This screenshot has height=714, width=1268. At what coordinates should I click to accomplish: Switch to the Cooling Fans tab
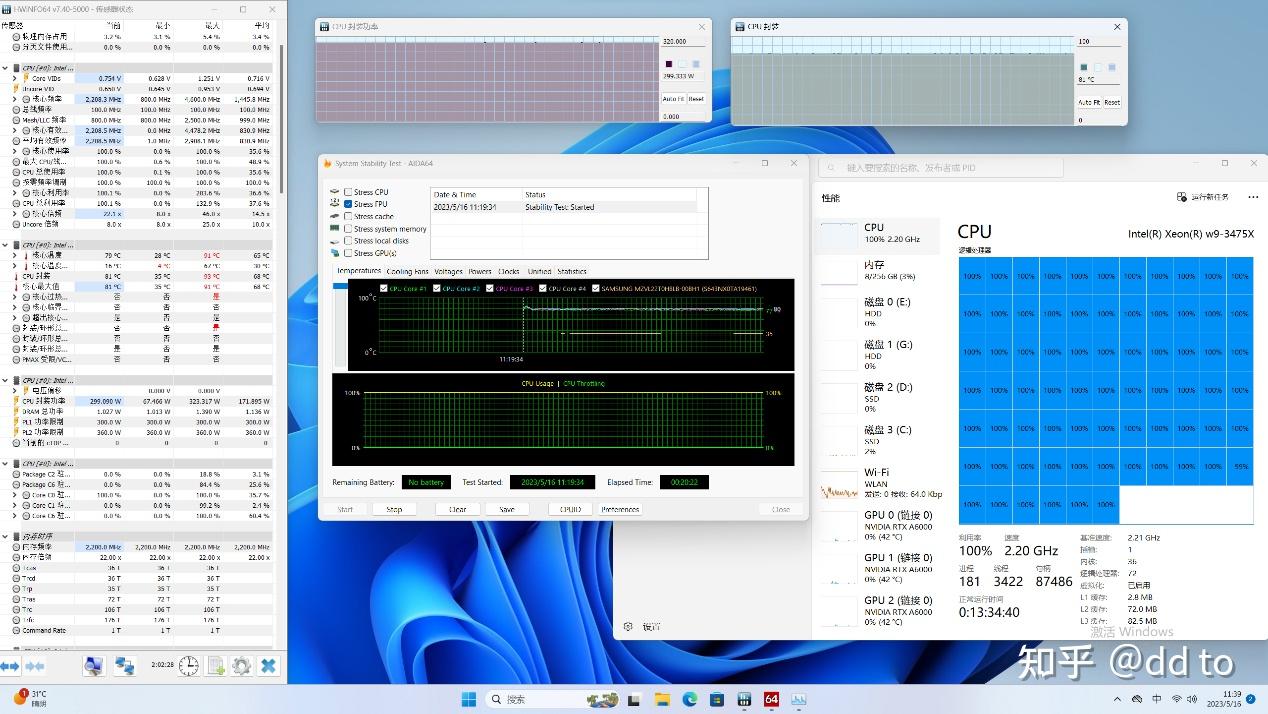[407, 272]
